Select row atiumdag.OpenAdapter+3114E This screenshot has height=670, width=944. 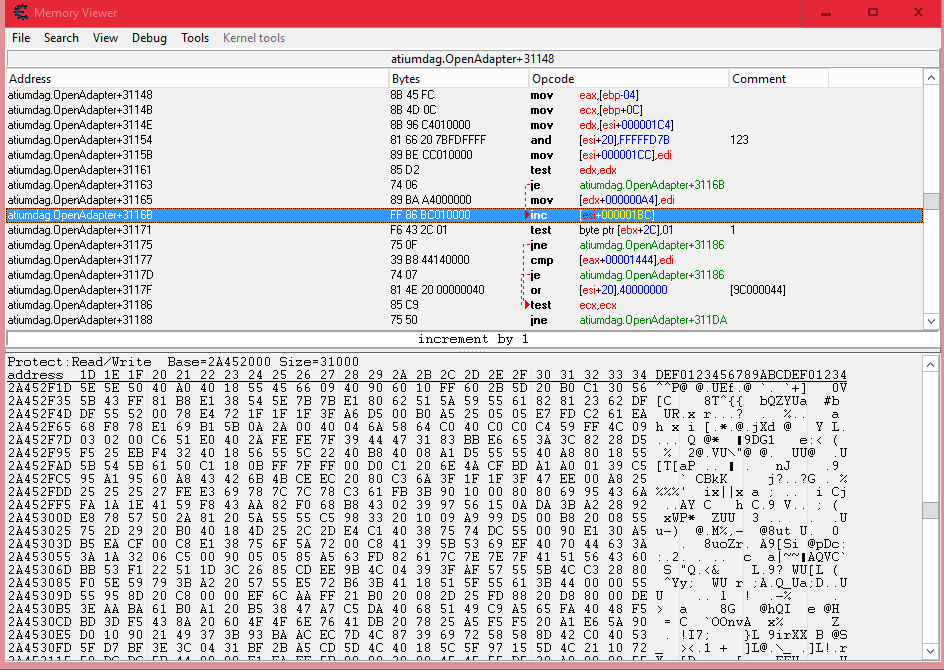(464, 125)
